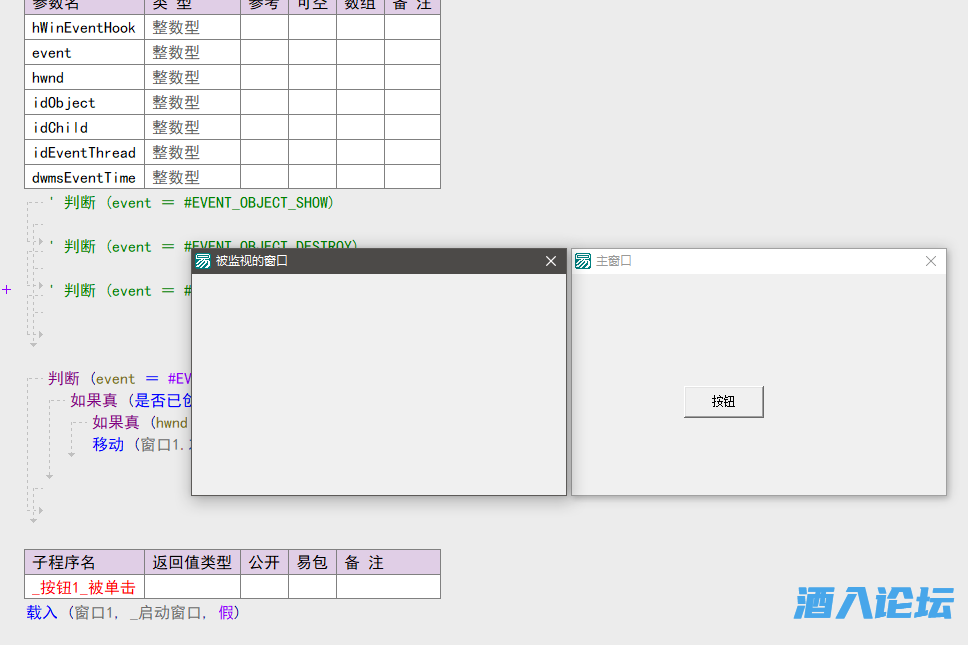Toggle the 可空 cell for the idChild parameter

[312, 128]
